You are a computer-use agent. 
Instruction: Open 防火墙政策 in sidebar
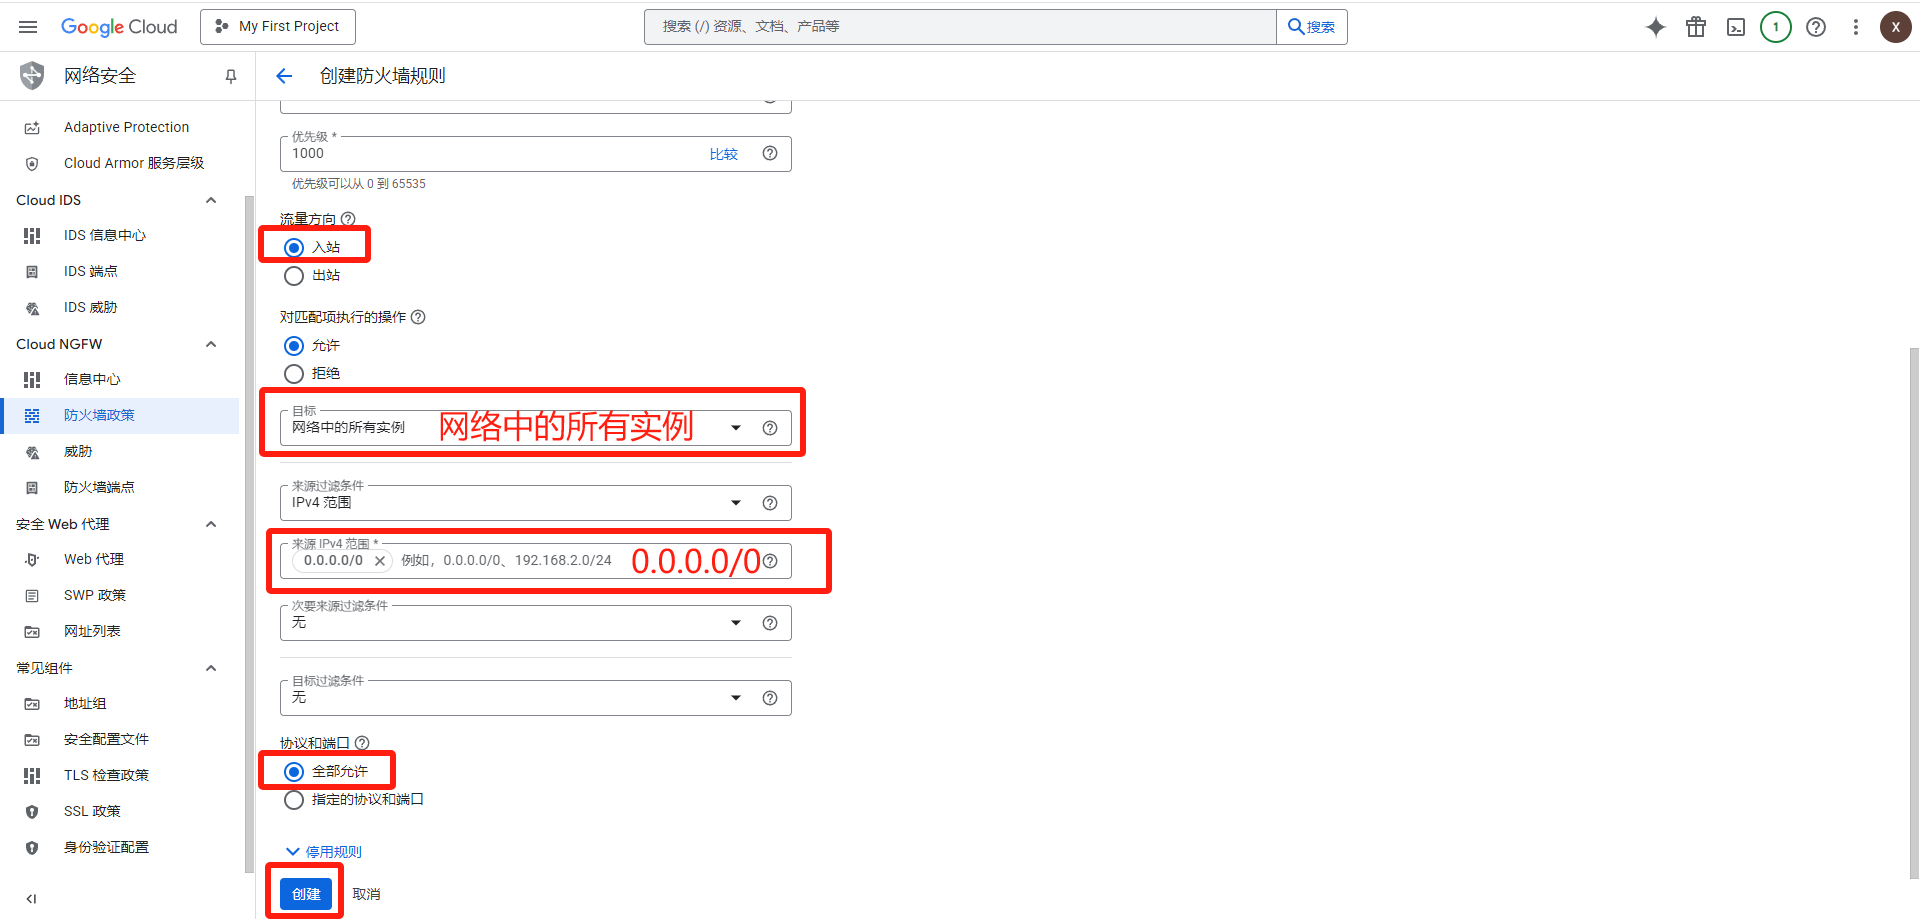click(120, 415)
